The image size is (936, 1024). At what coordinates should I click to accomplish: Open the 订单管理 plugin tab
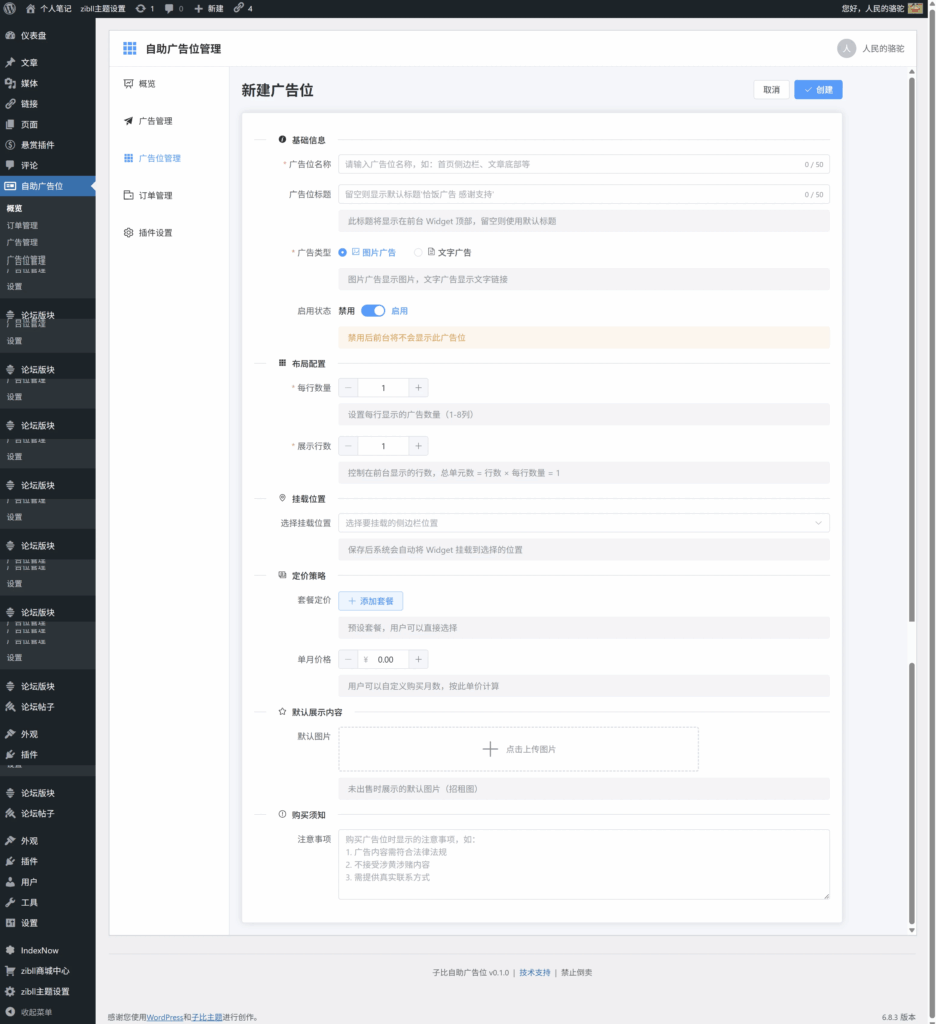pyautogui.click(x=155, y=196)
